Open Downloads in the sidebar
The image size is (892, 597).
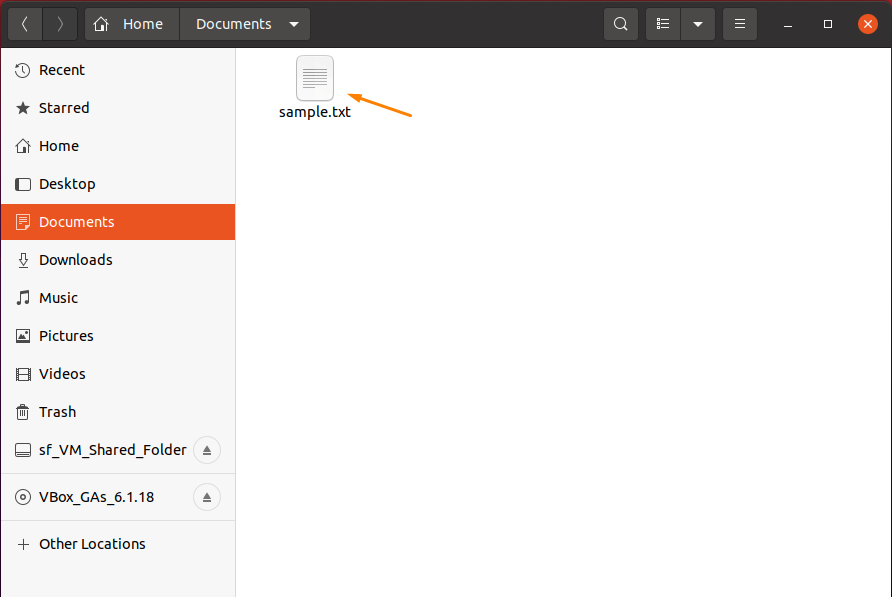118,260
